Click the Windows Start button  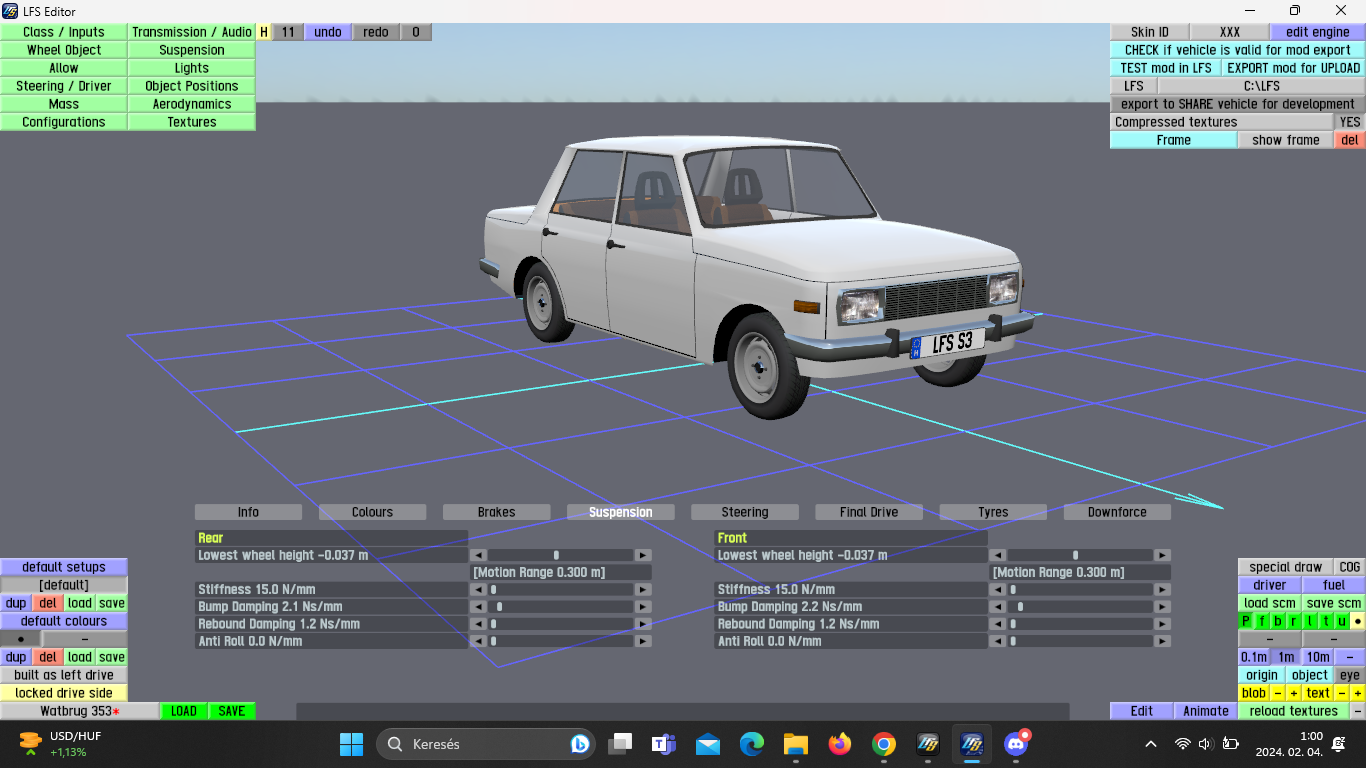(352, 744)
